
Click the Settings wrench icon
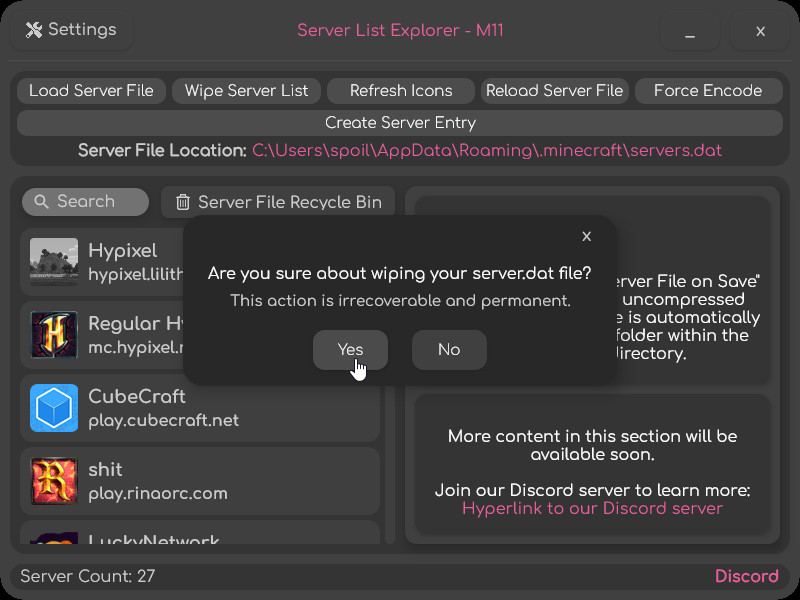click(x=34, y=30)
